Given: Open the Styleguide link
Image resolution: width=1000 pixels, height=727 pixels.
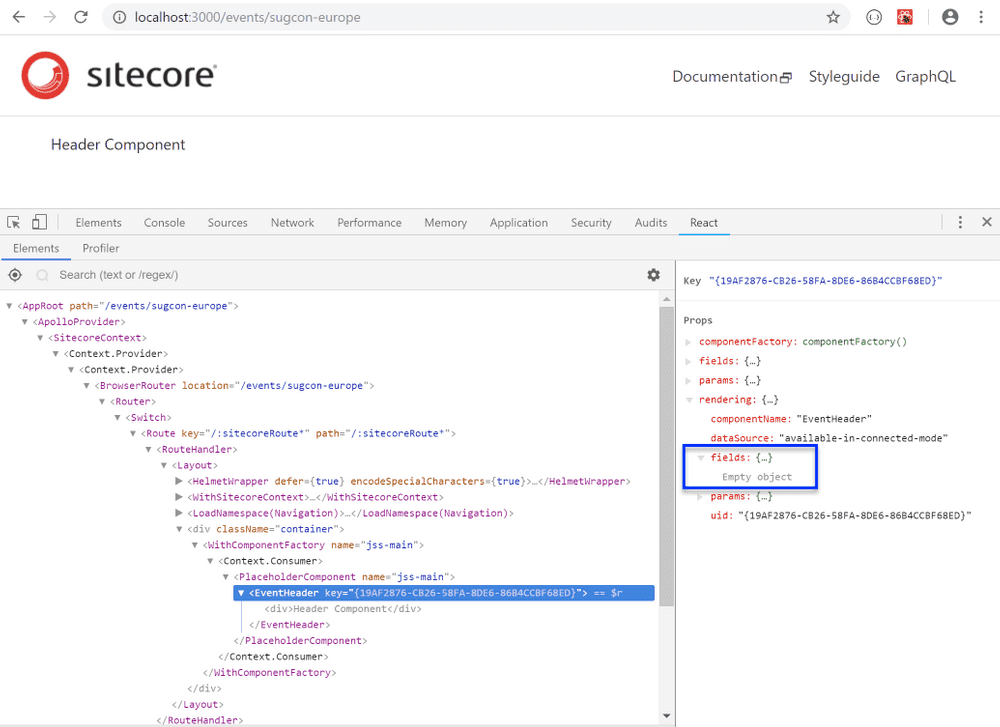Looking at the screenshot, I should point(843,76).
